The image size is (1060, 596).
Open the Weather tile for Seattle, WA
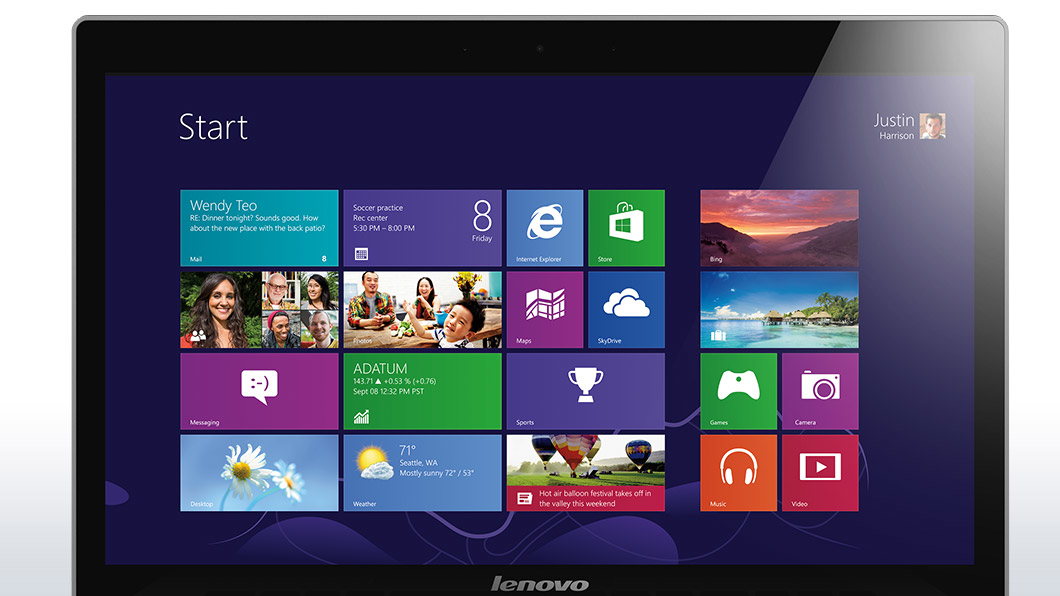pyautogui.click(x=423, y=473)
